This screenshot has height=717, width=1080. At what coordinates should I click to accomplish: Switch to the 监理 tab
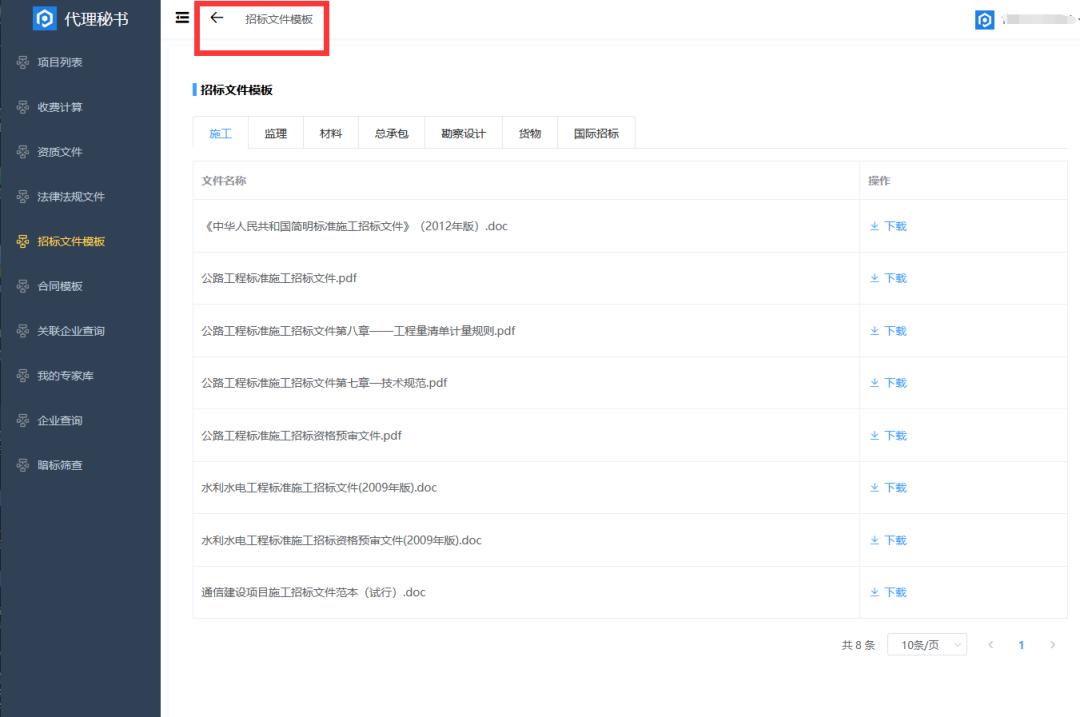(x=275, y=131)
